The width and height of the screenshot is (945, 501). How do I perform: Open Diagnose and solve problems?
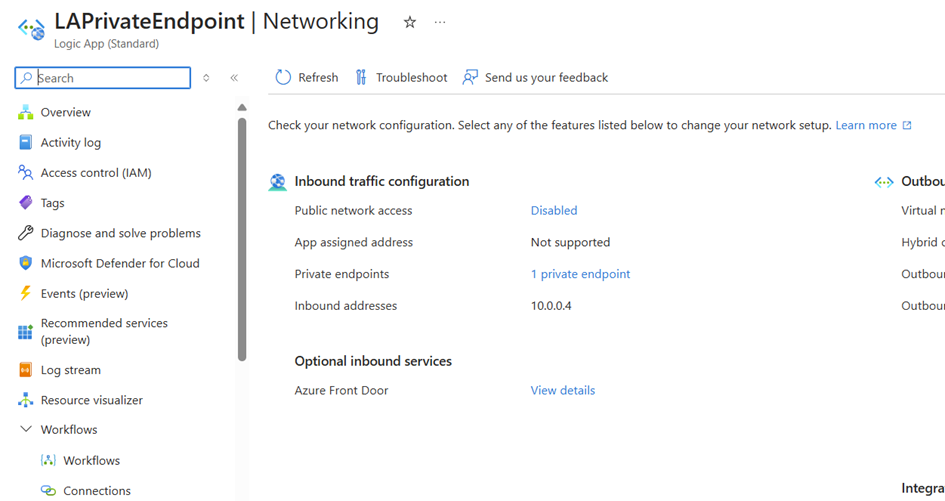click(x=119, y=233)
